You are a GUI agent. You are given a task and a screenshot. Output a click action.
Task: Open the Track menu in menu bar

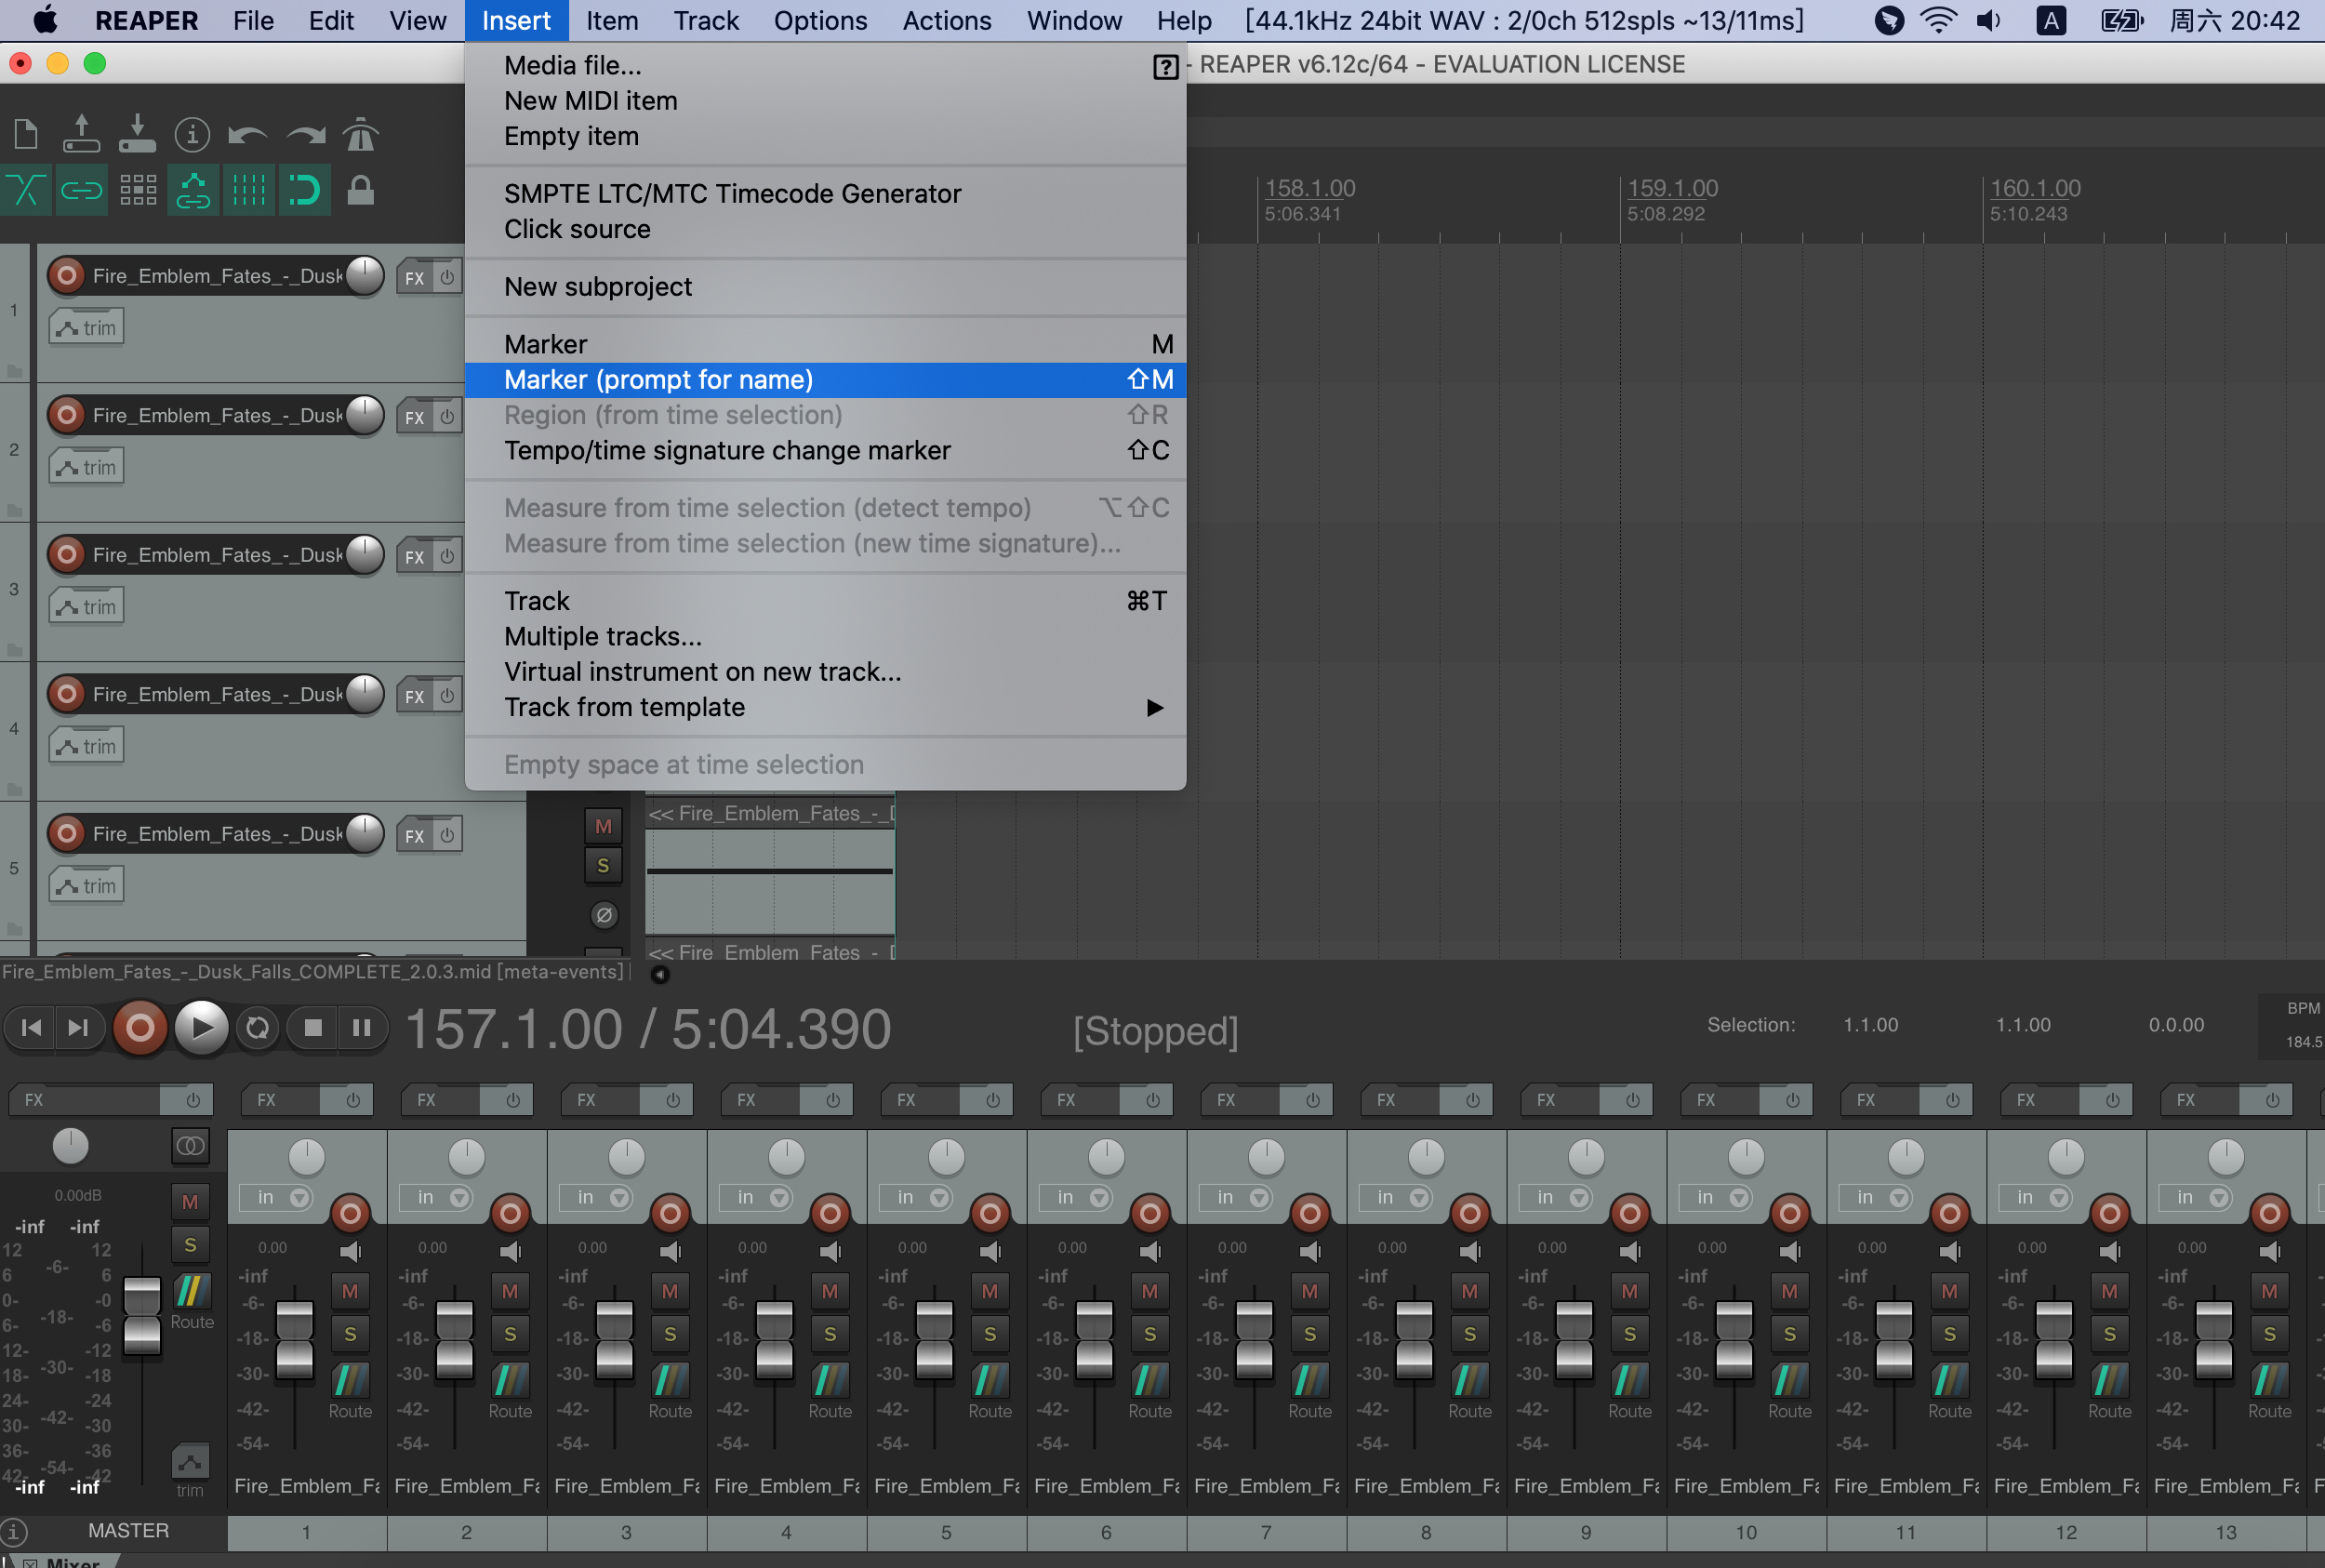[706, 20]
